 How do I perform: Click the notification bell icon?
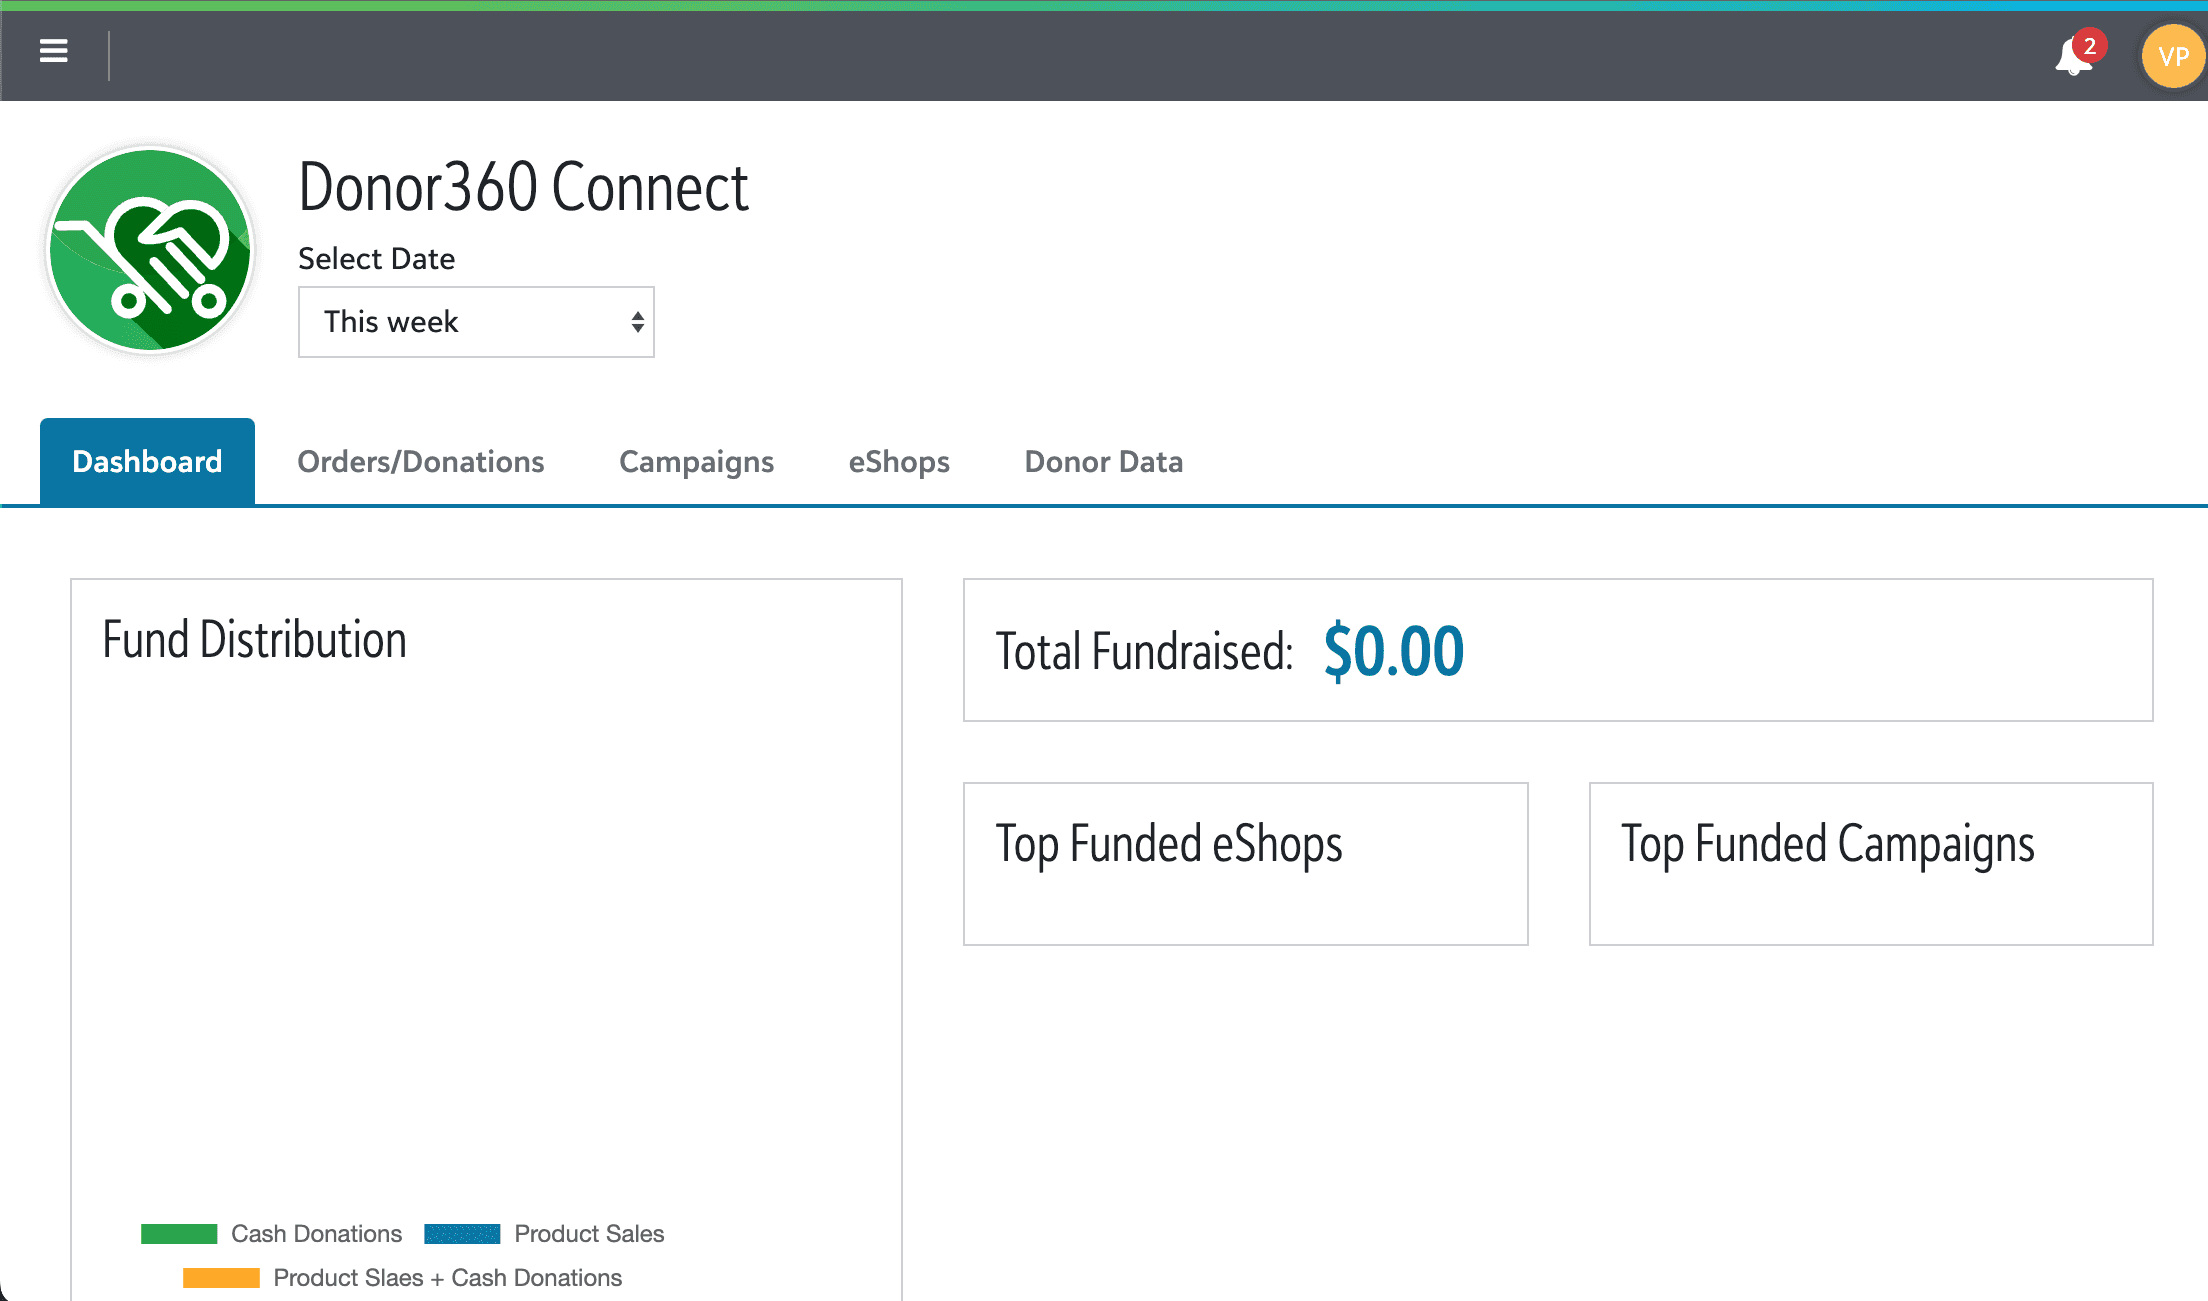click(2071, 58)
